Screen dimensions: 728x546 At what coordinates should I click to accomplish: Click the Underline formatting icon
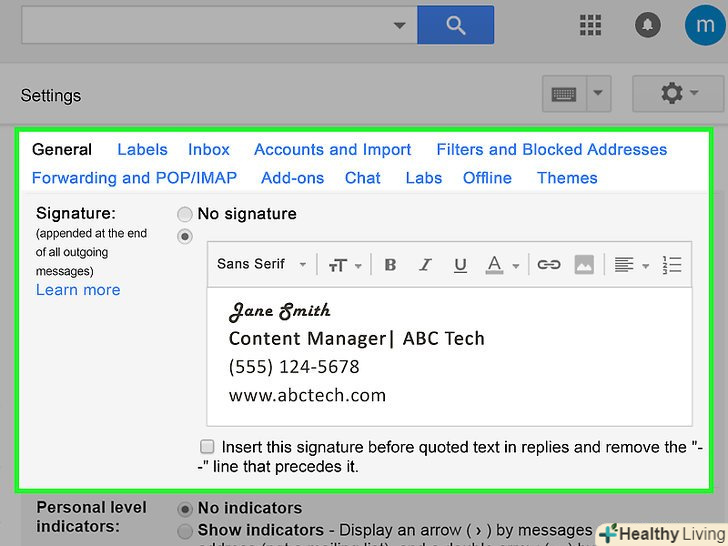460,265
